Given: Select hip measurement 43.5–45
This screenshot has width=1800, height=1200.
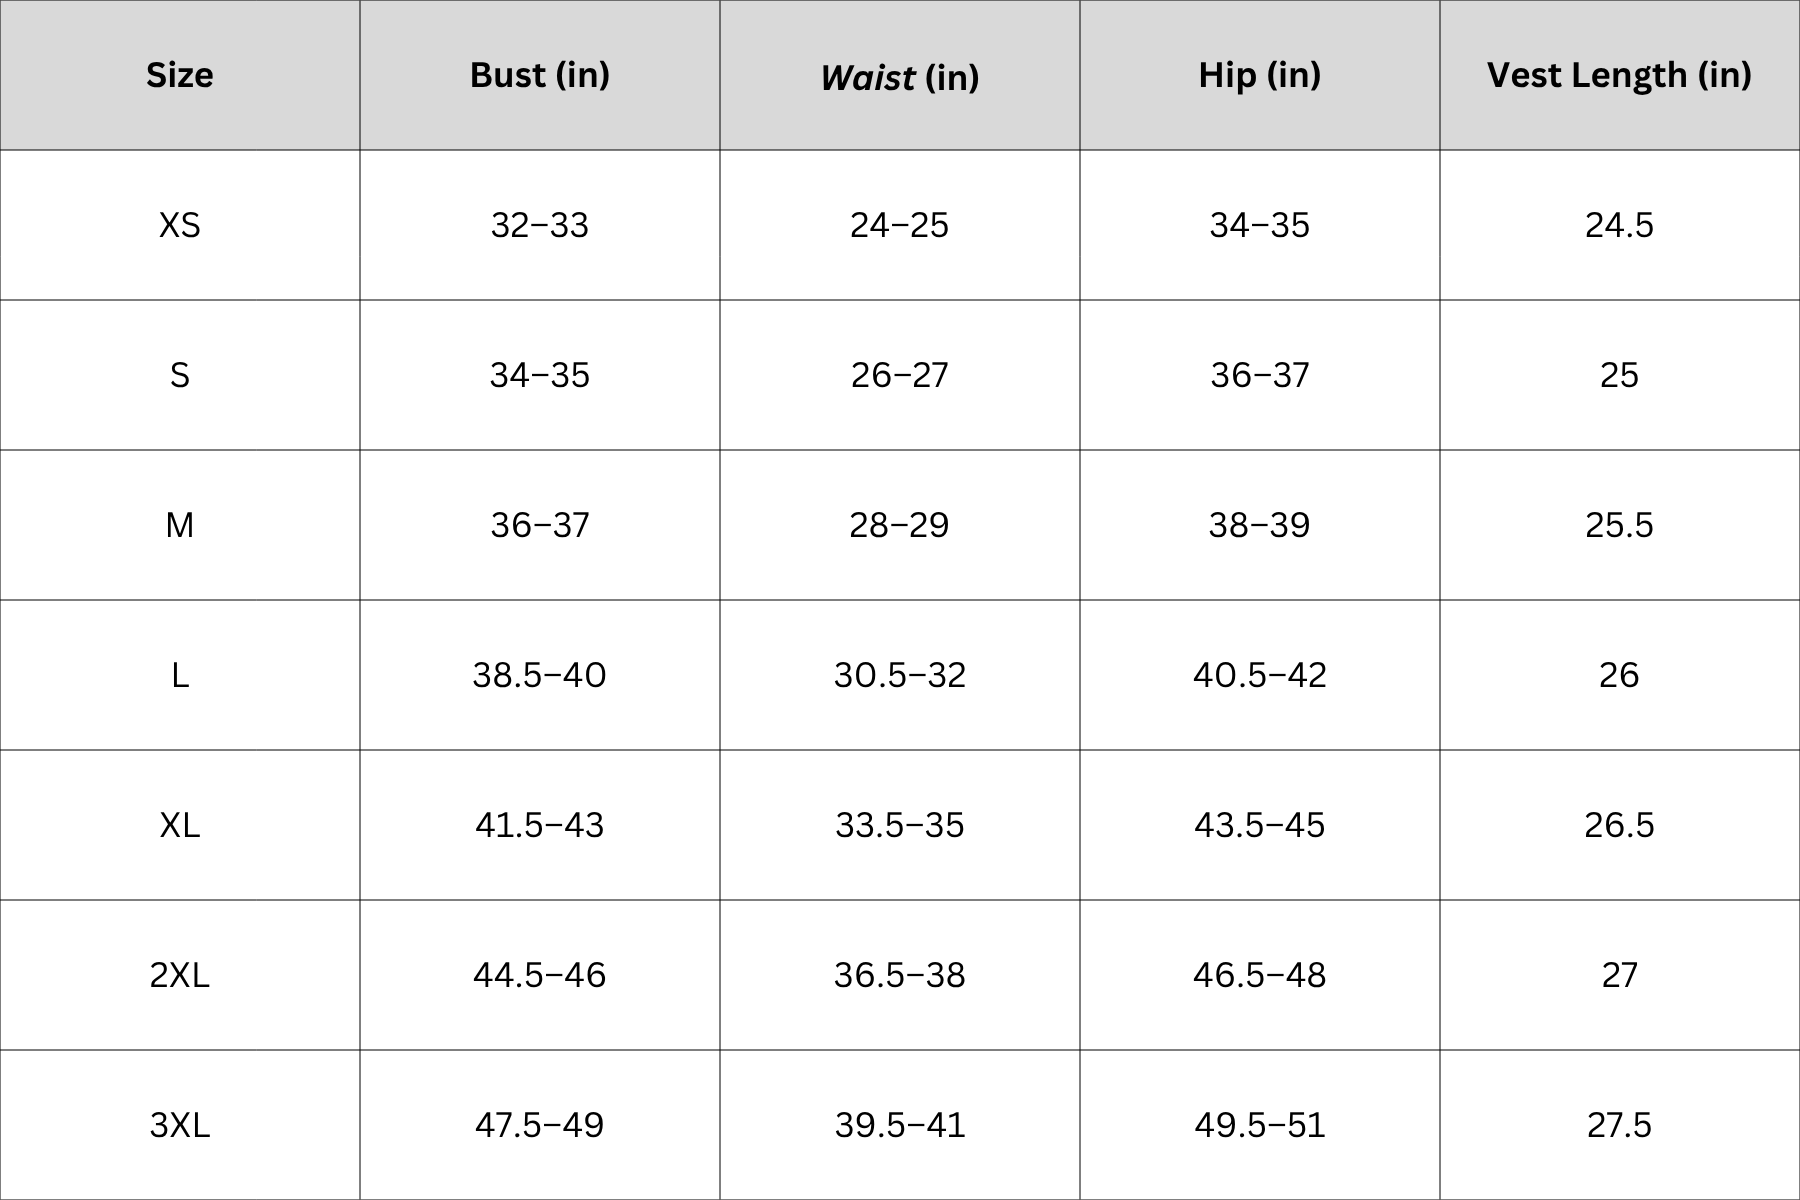Looking at the screenshot, I should [x=1260, y=825].
